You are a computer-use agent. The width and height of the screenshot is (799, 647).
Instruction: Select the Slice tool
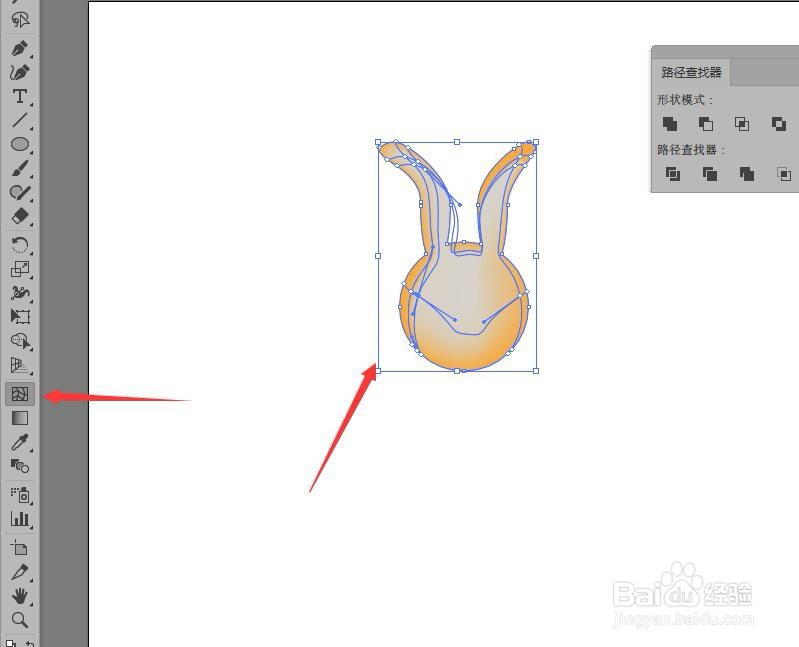[x=20, y=572]
